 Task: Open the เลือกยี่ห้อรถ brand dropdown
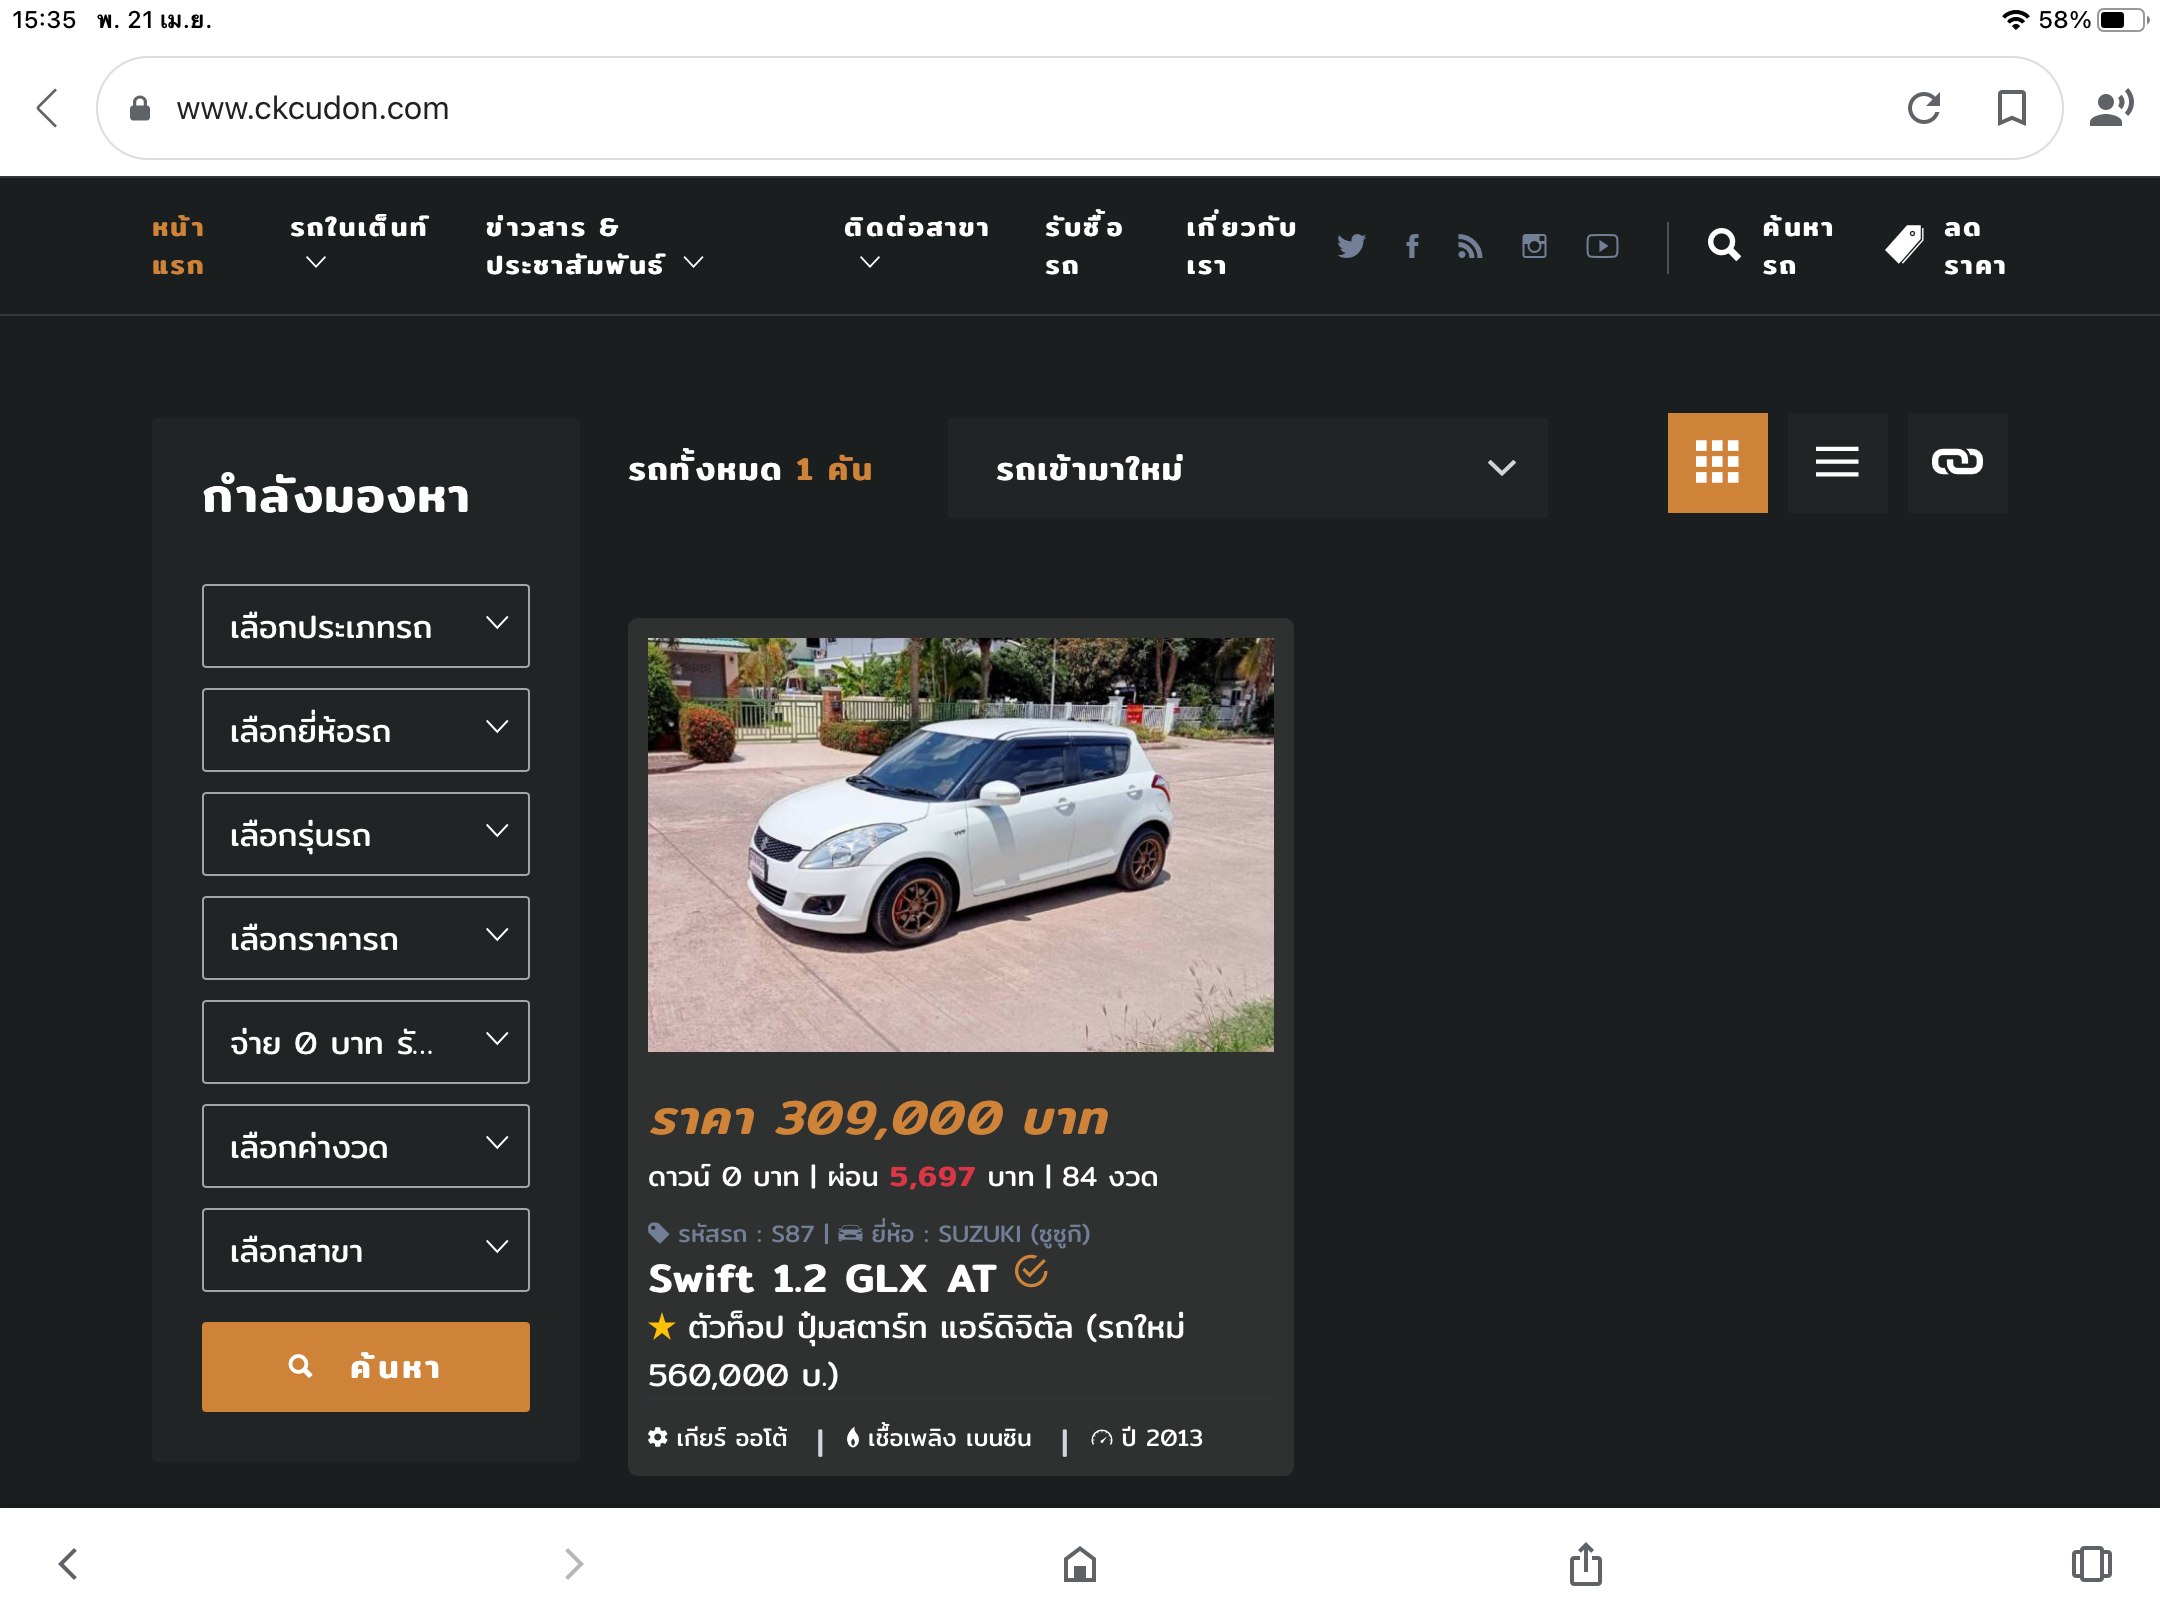point(366,730)
